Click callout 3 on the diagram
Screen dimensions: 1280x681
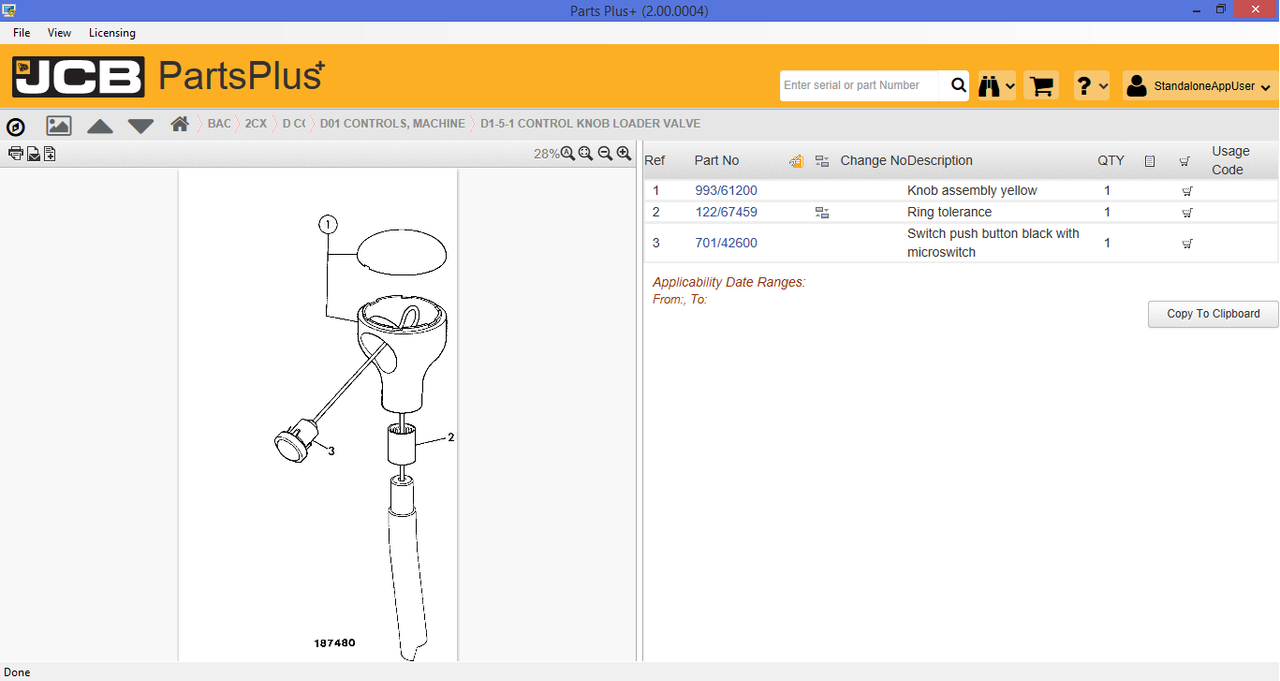[x=331, y=451]
